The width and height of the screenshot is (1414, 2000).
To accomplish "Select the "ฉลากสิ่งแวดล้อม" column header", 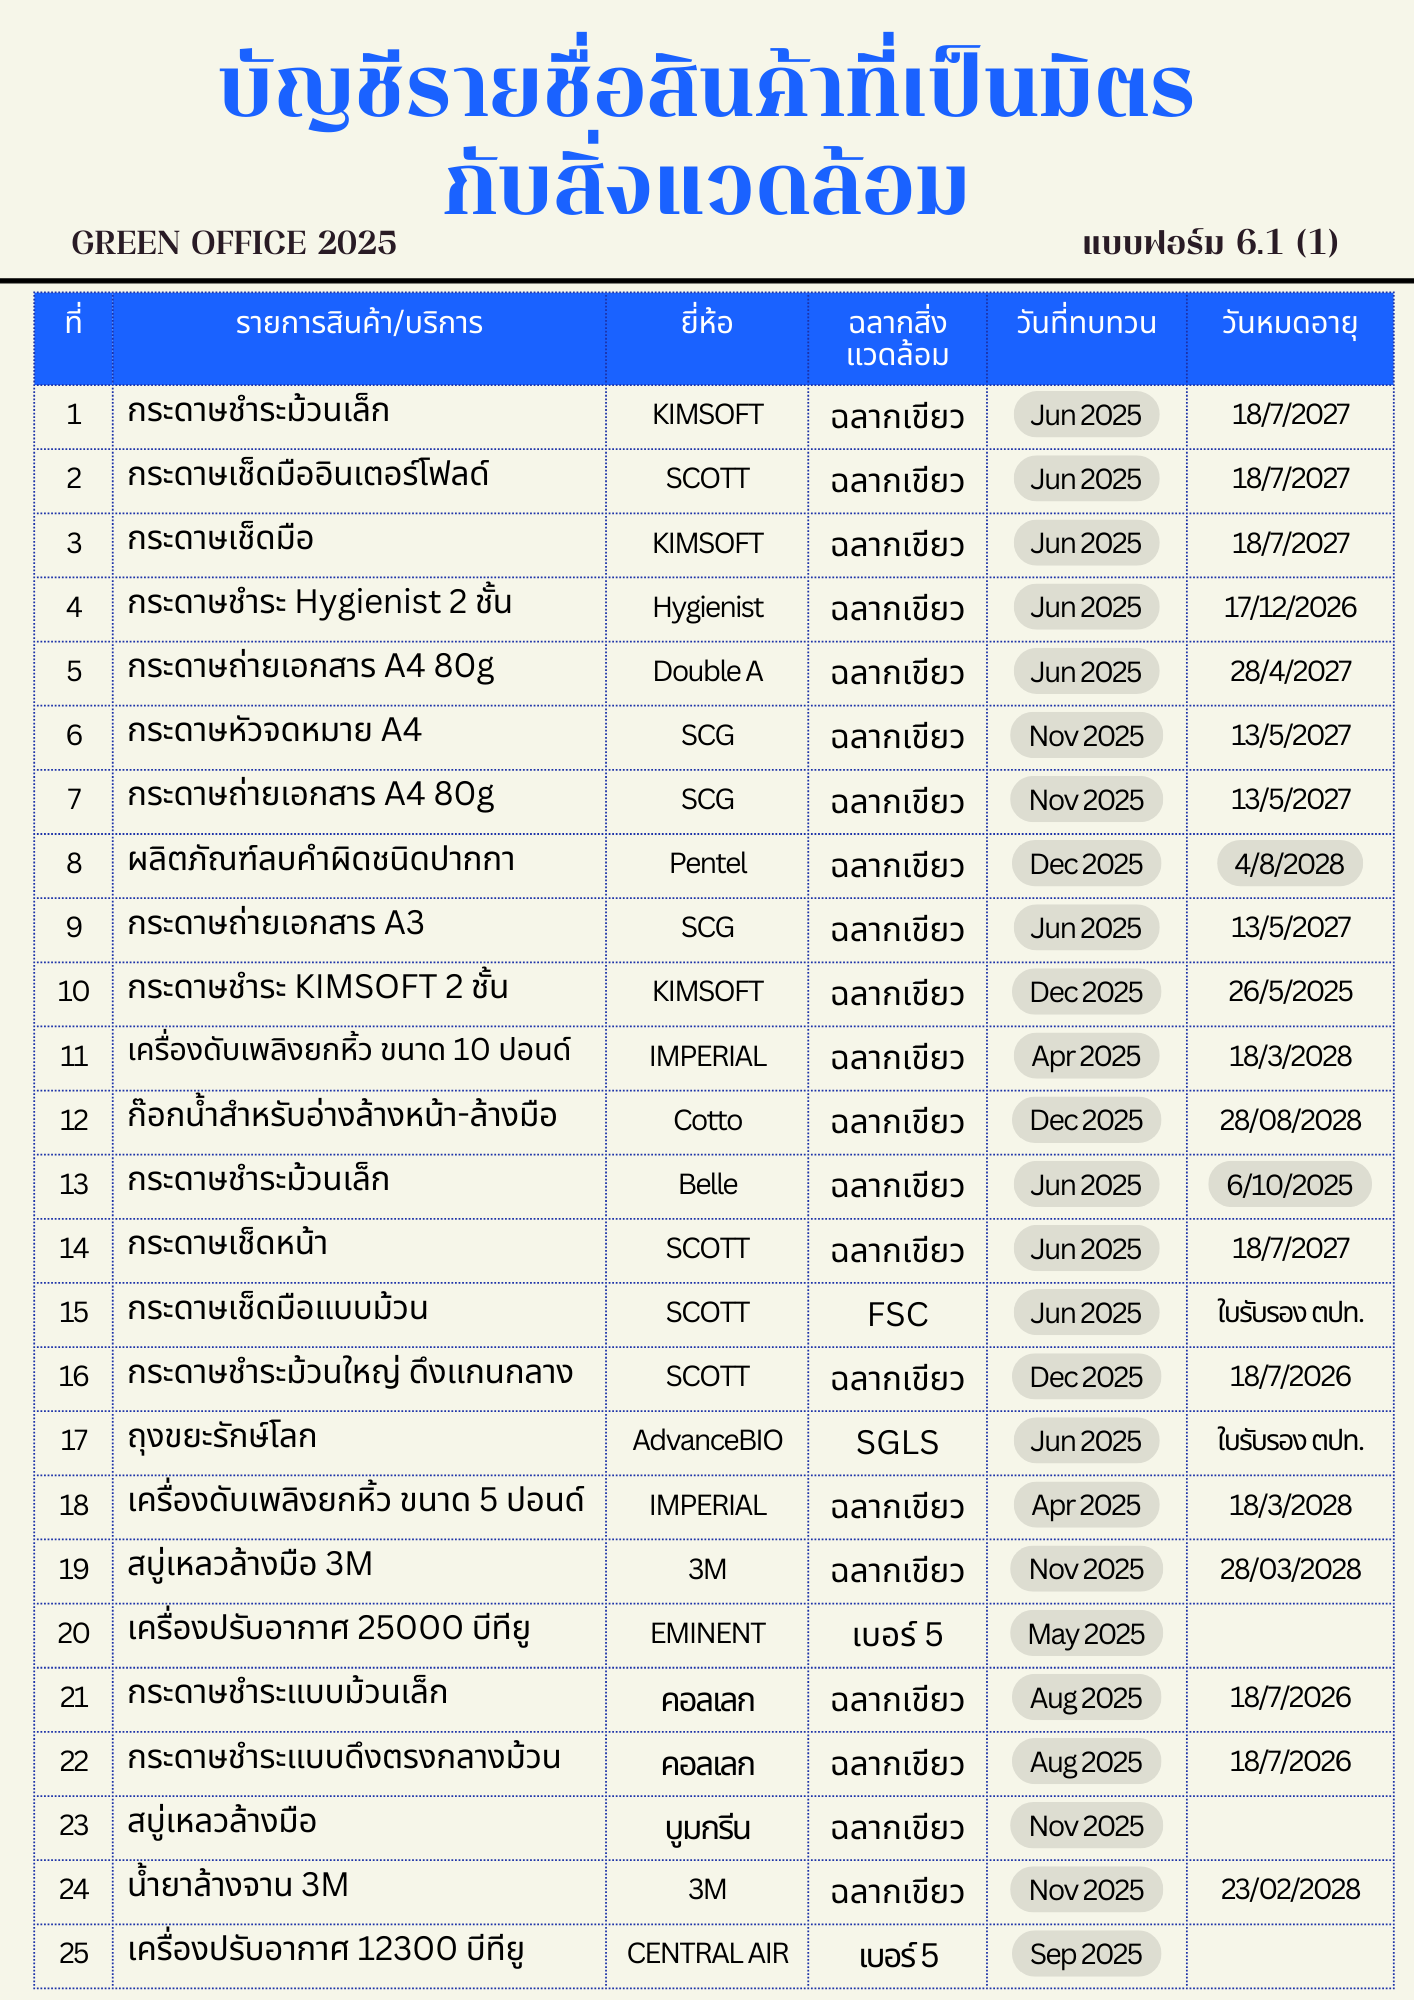I will tap(897, 338).
